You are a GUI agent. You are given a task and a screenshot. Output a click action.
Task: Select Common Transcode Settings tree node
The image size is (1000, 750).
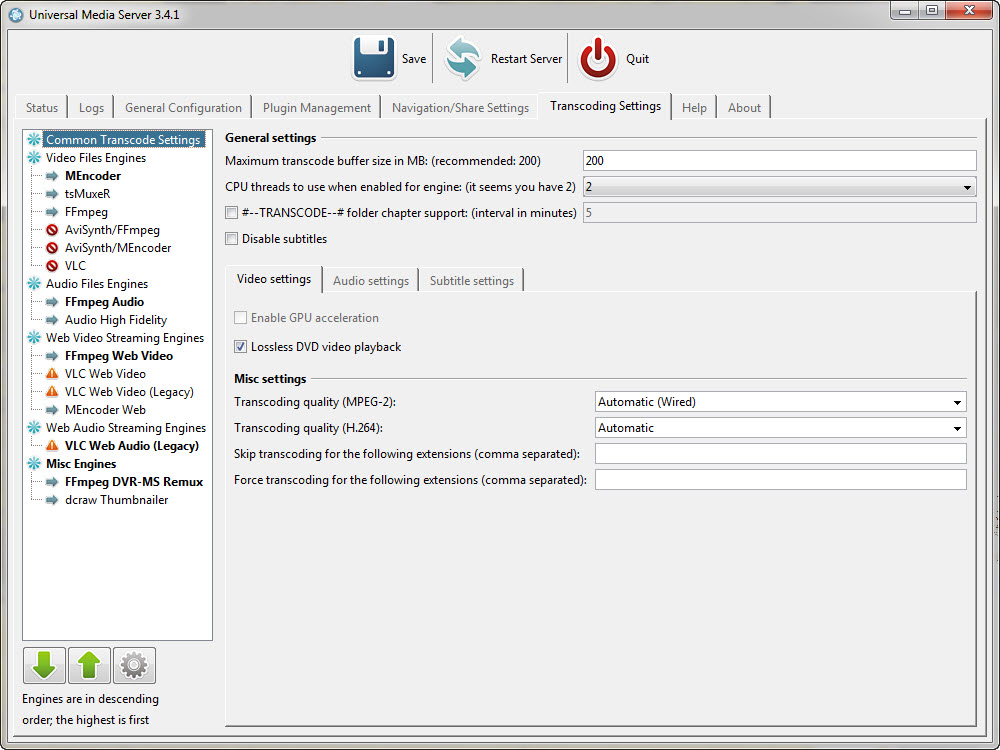pyautogui.click(x=124, y=140)
